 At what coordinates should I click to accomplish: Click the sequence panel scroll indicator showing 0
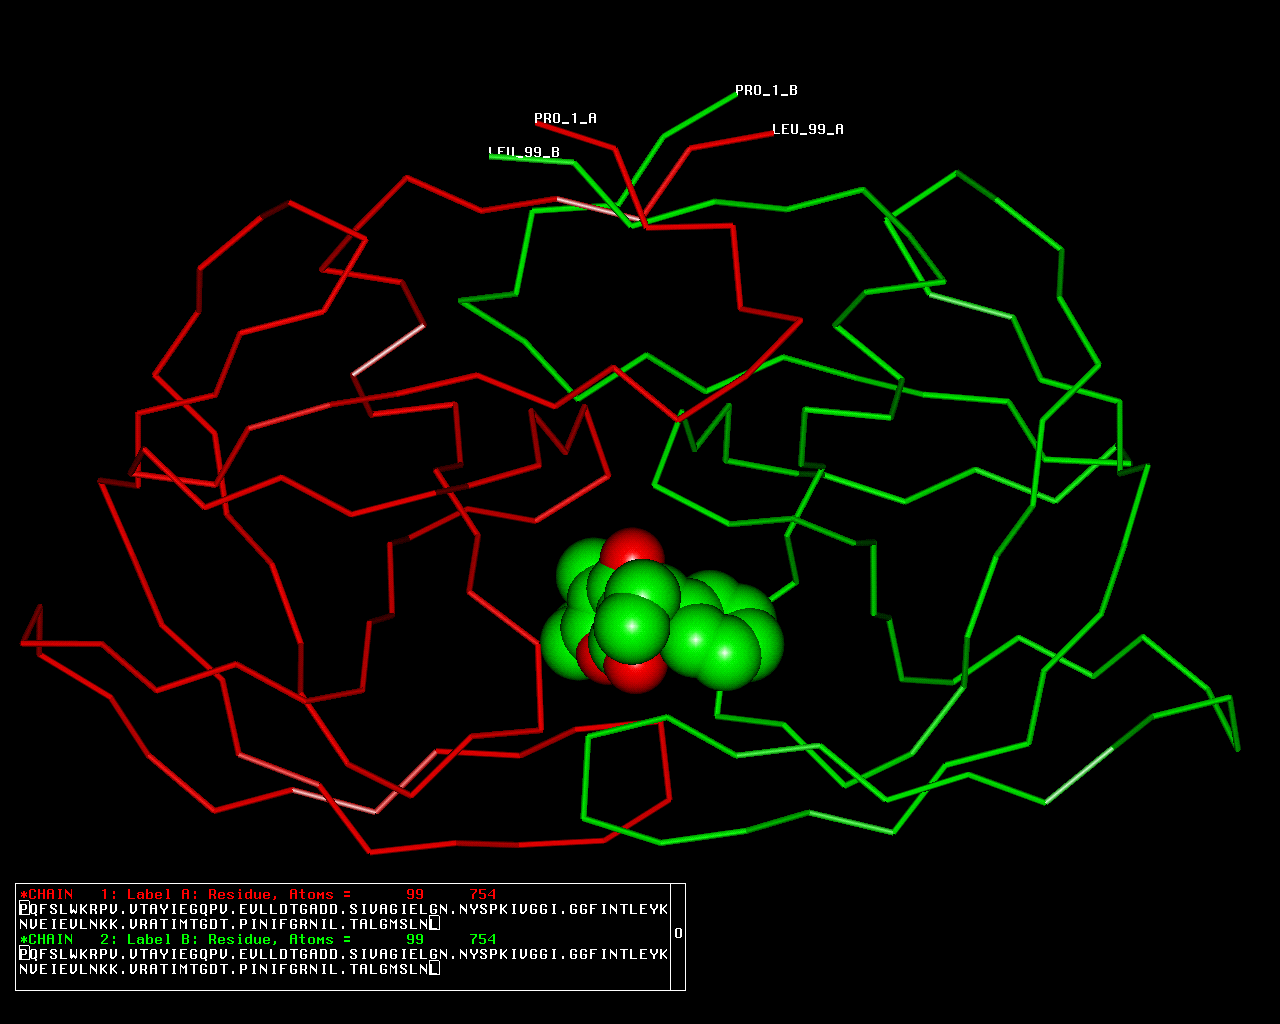[x=678, y=933]
